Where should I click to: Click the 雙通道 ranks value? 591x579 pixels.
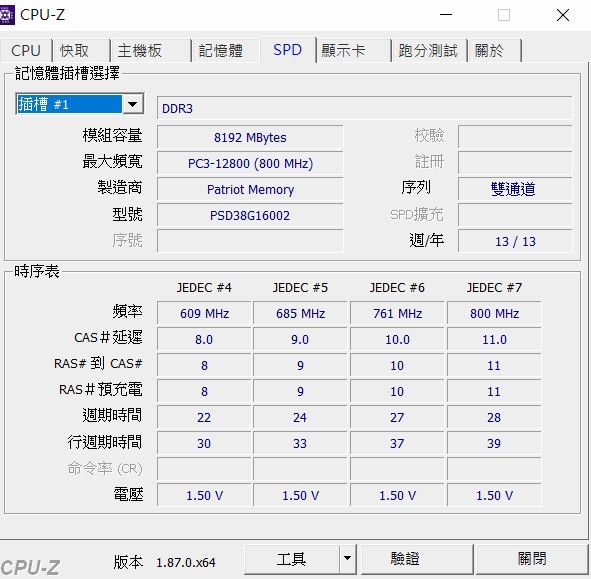[x=515, y=189]
